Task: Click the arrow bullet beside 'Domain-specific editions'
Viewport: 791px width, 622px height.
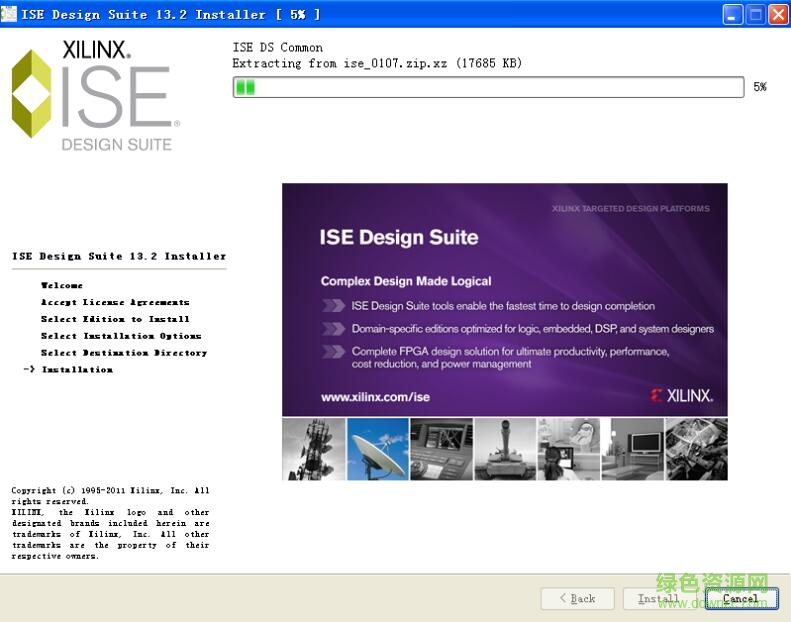Action: tap(333, 329)
